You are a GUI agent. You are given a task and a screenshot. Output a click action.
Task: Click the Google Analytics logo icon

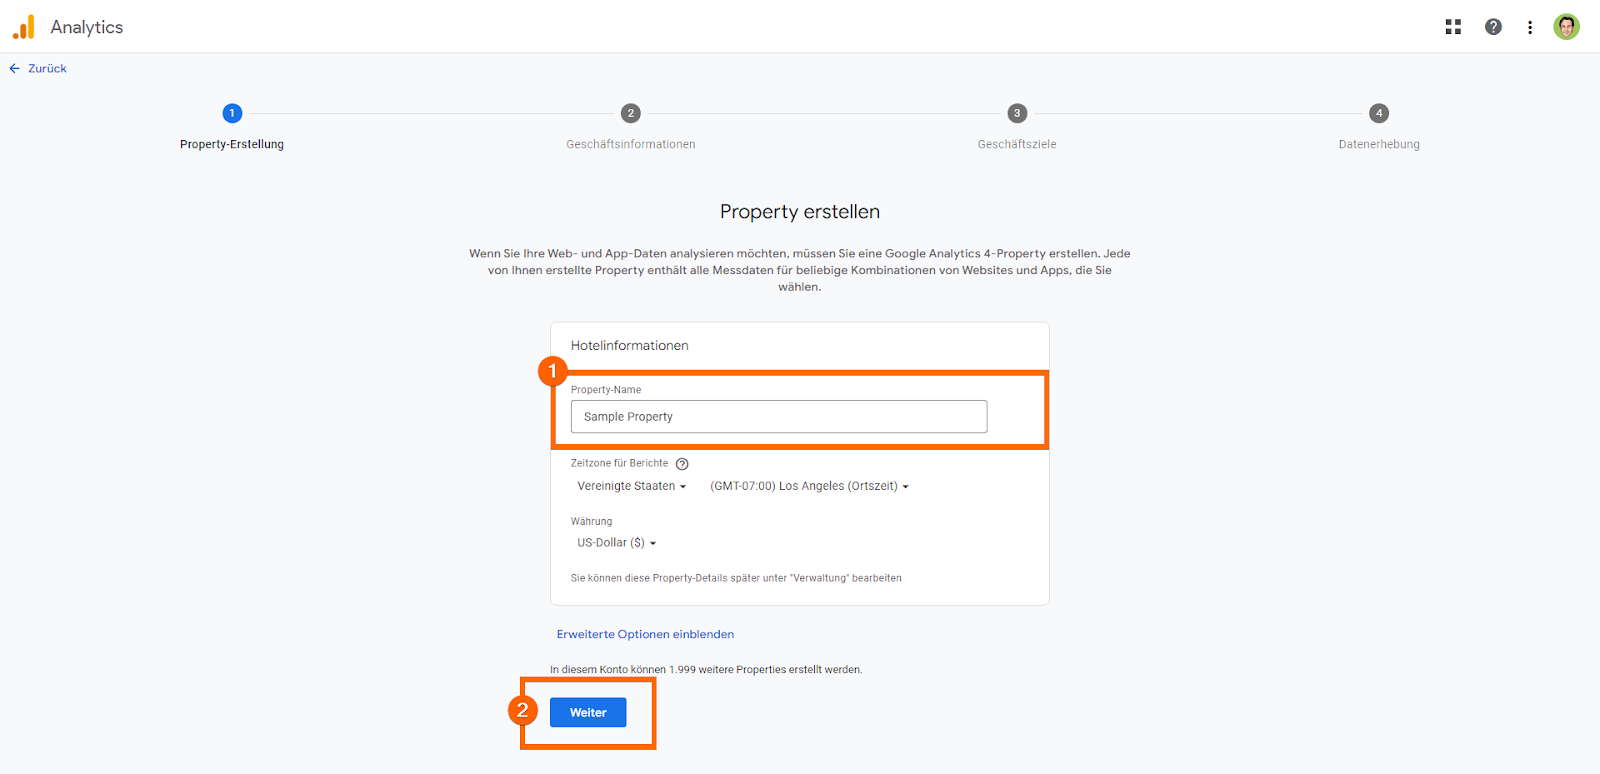(x=24, y=27)
